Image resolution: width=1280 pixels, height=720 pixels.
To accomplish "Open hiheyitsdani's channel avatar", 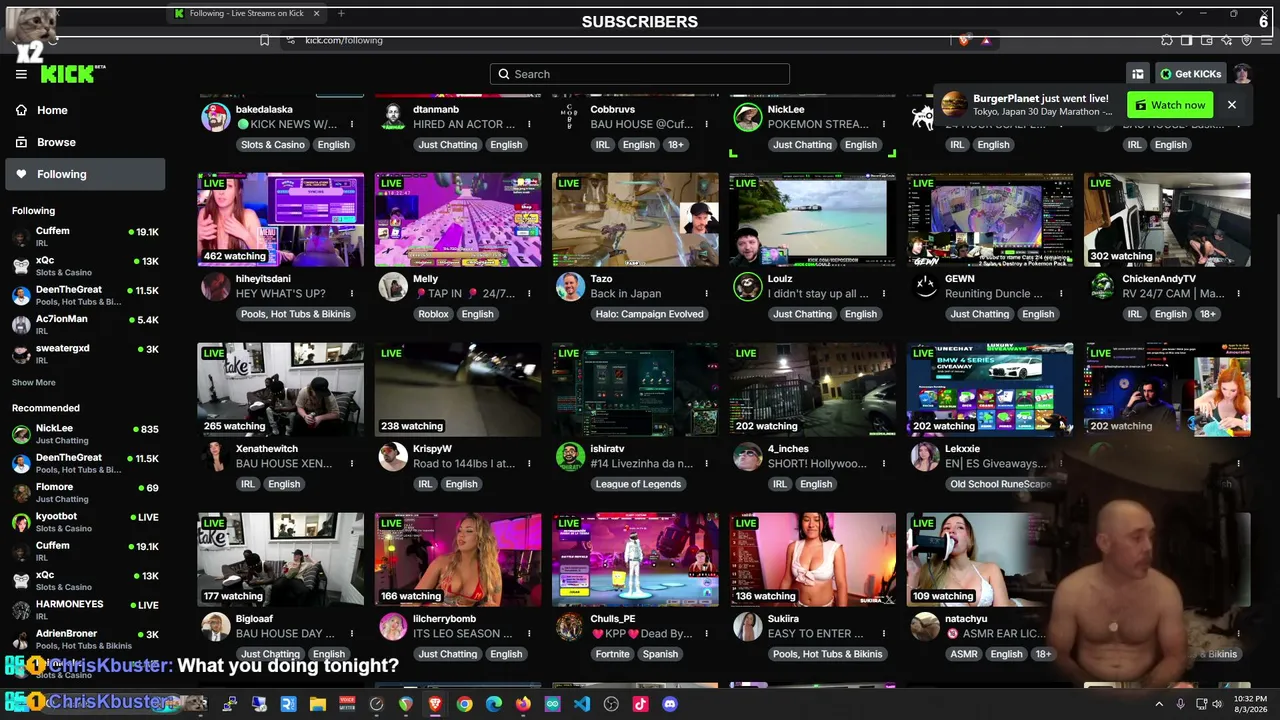I will 215,287.
